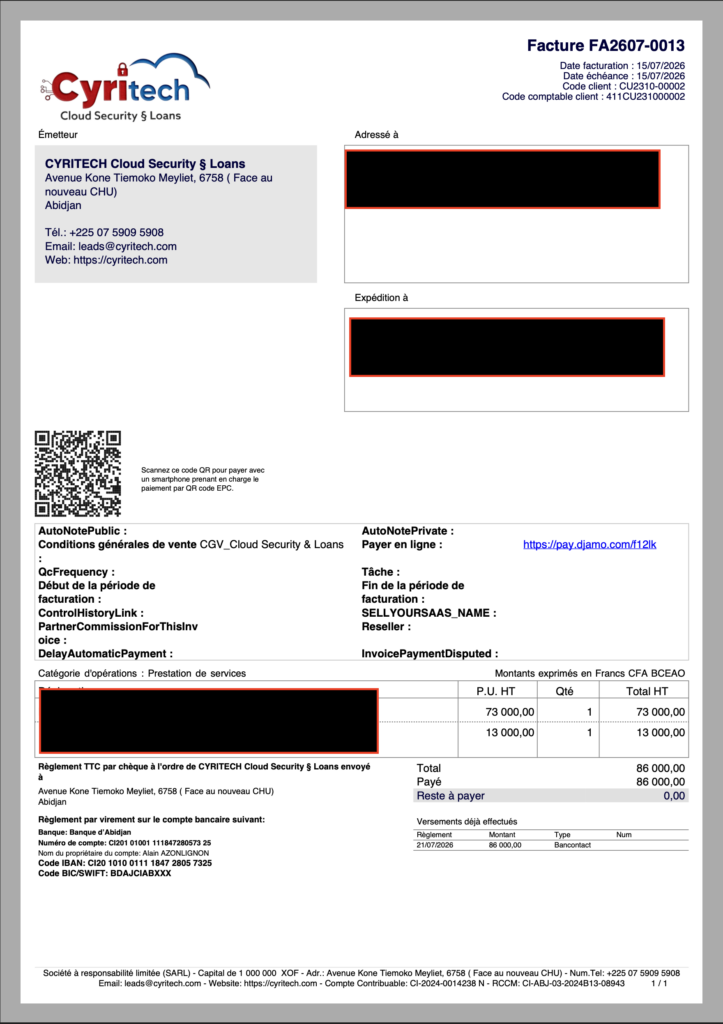Click the 'Date échéance : 15/07/2026' line

point(624,76)
